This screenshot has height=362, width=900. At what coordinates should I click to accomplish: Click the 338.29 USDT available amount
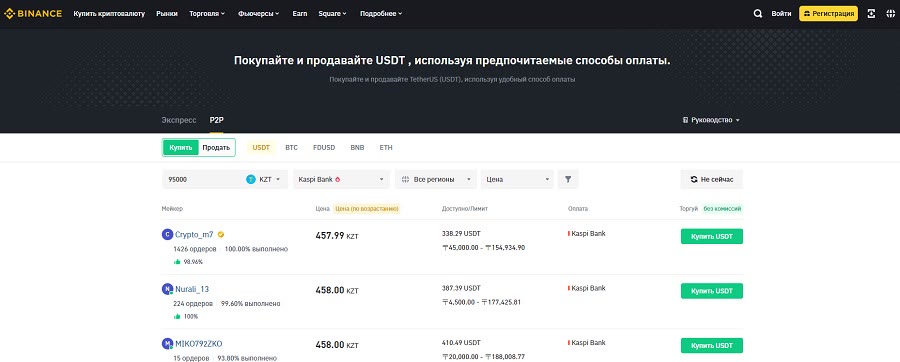point(461,233)
